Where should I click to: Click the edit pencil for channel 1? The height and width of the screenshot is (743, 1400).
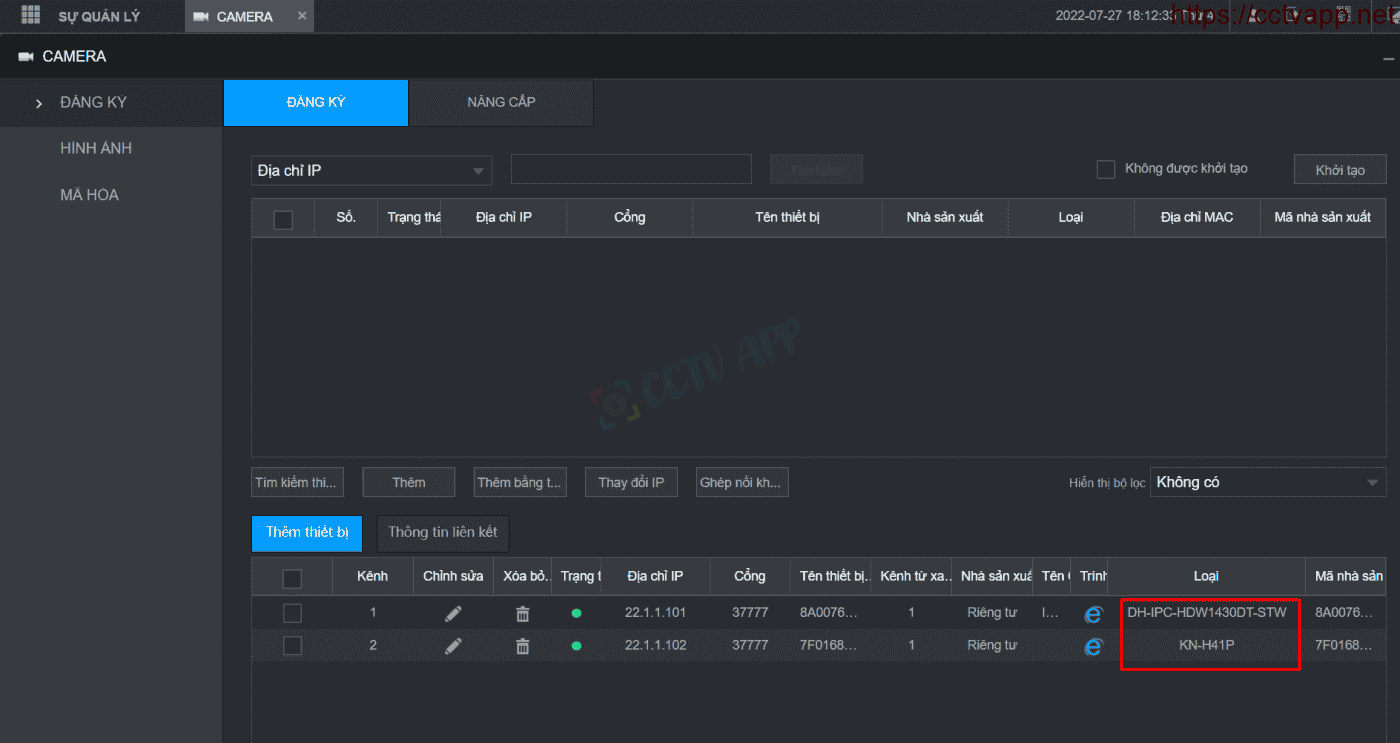pyautogui.click(x=453, y=613)
